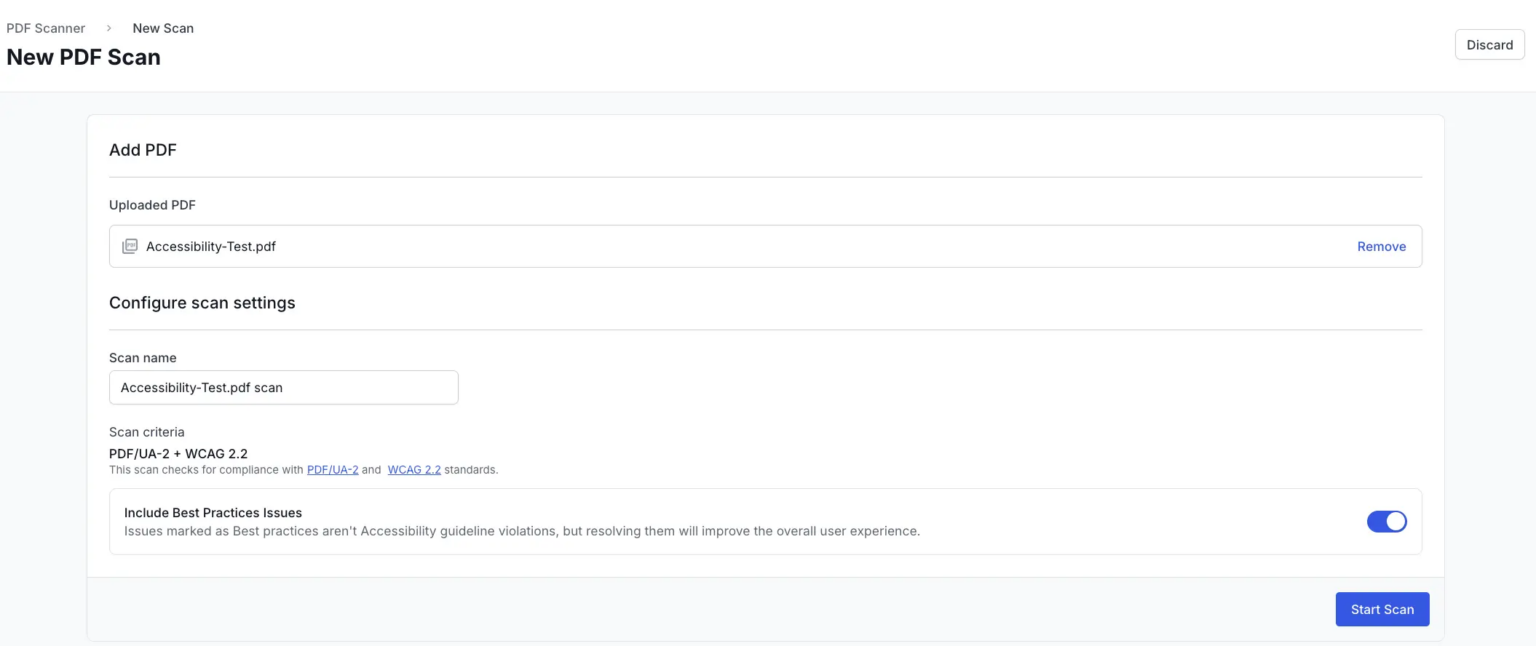
Task: Click the breadcrumb chevron separator
Action: (x=109, y=28)
